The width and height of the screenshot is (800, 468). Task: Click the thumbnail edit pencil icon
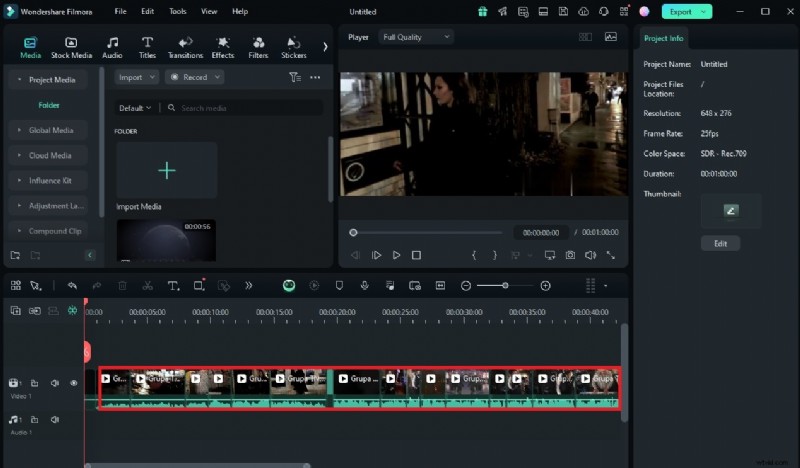pyautogui.click(x=731, y=210)
